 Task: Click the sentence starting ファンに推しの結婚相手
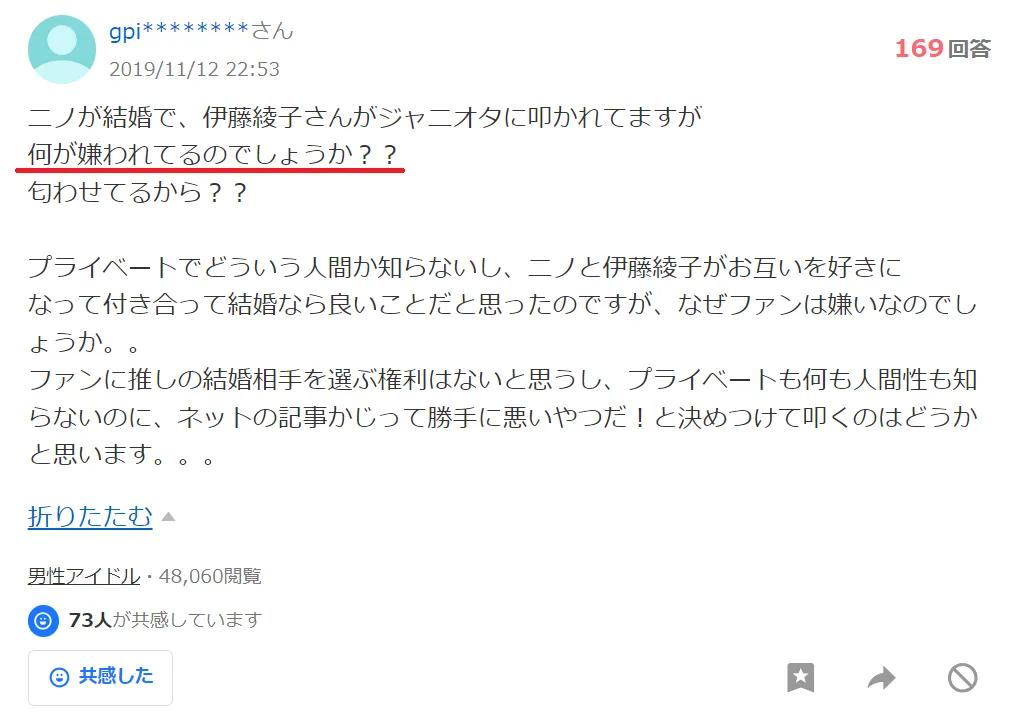click(502, 417)
